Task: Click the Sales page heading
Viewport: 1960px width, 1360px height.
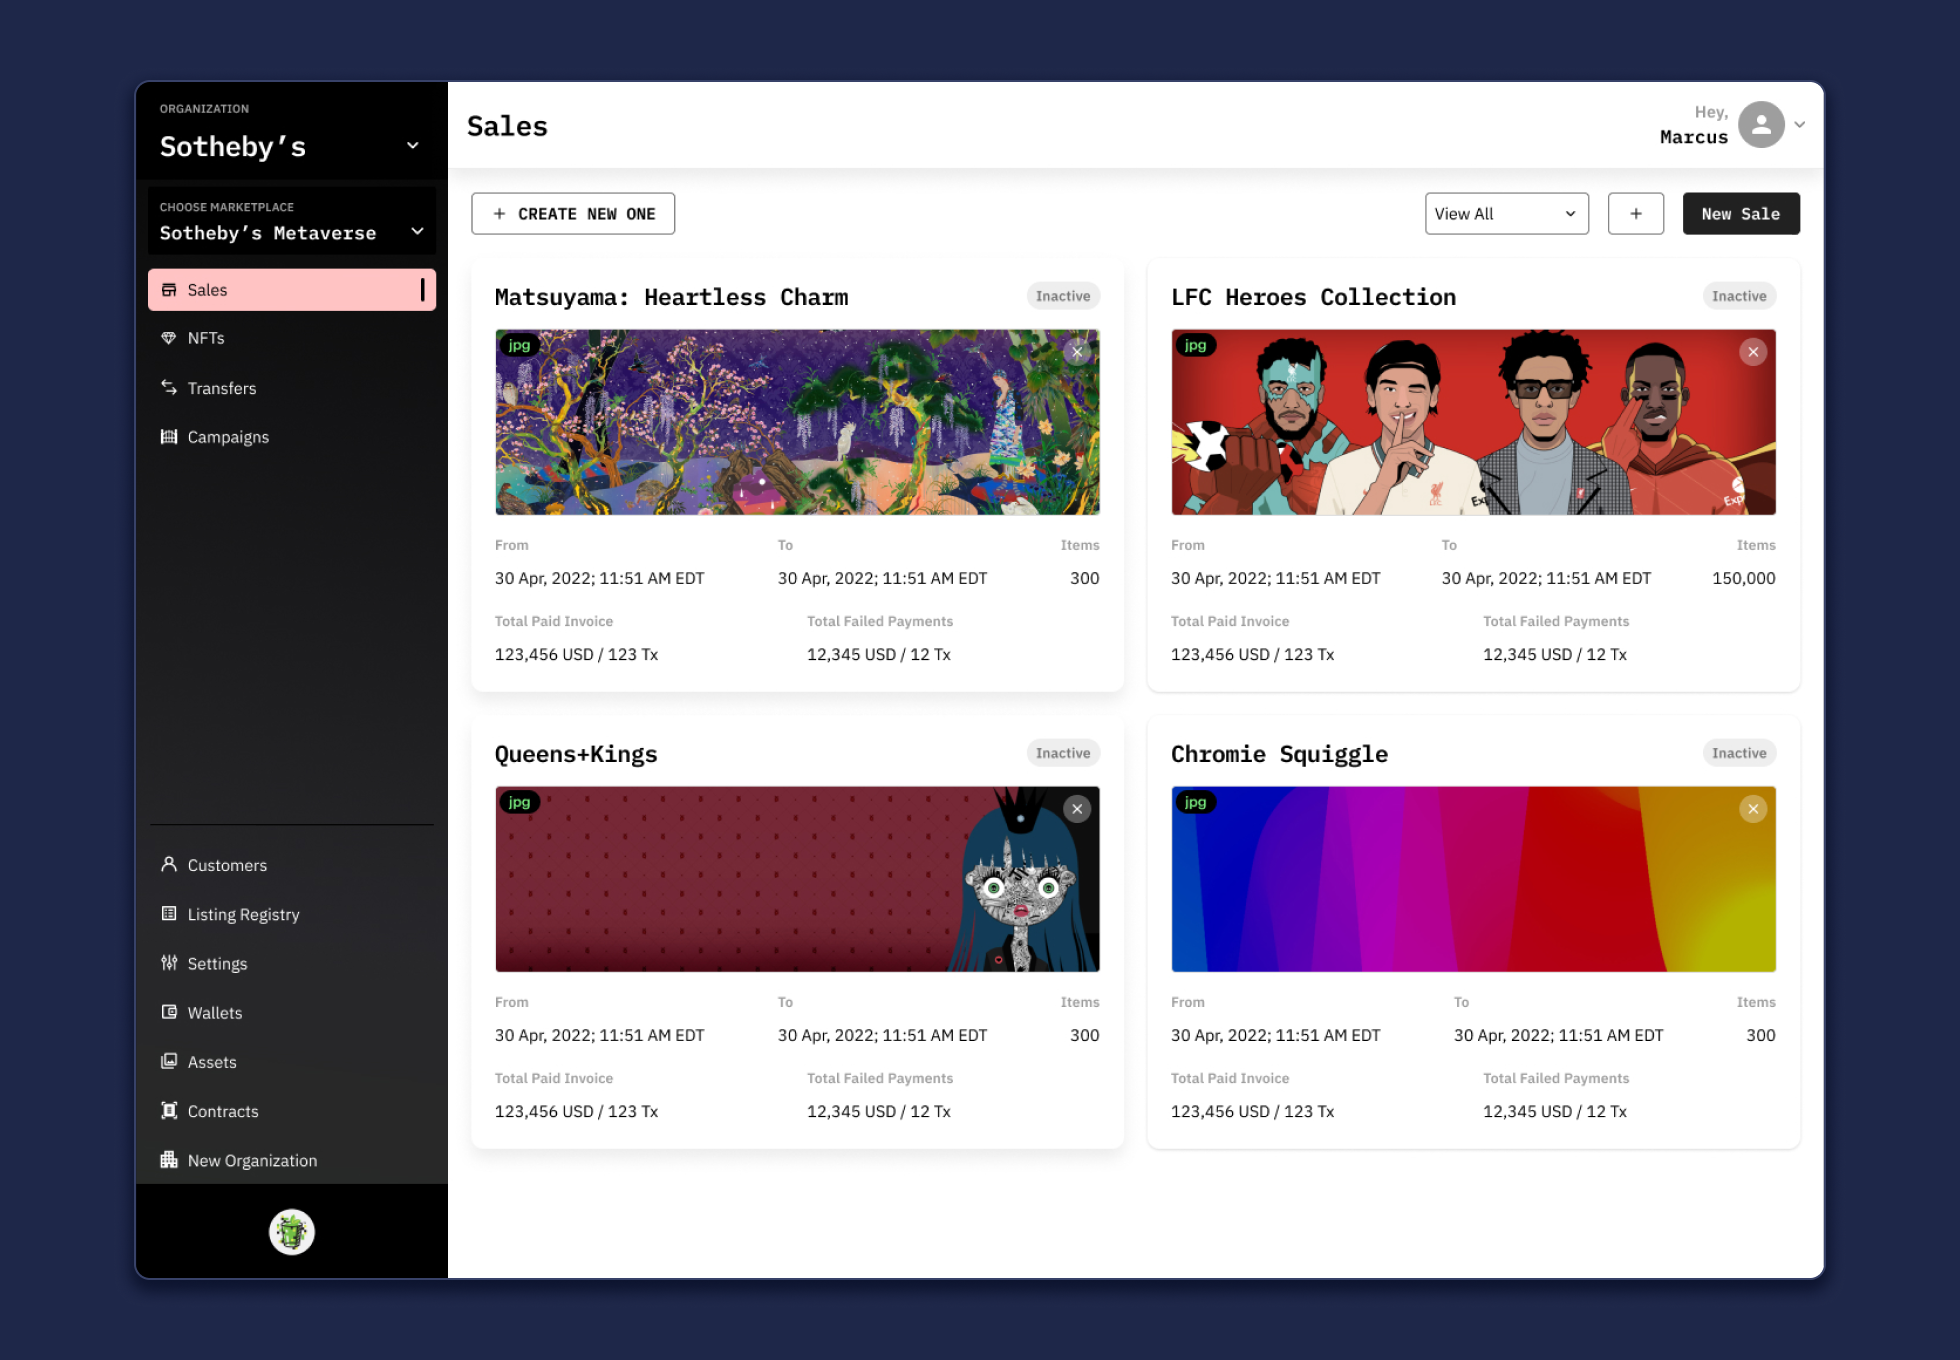Action: point(507,126)
